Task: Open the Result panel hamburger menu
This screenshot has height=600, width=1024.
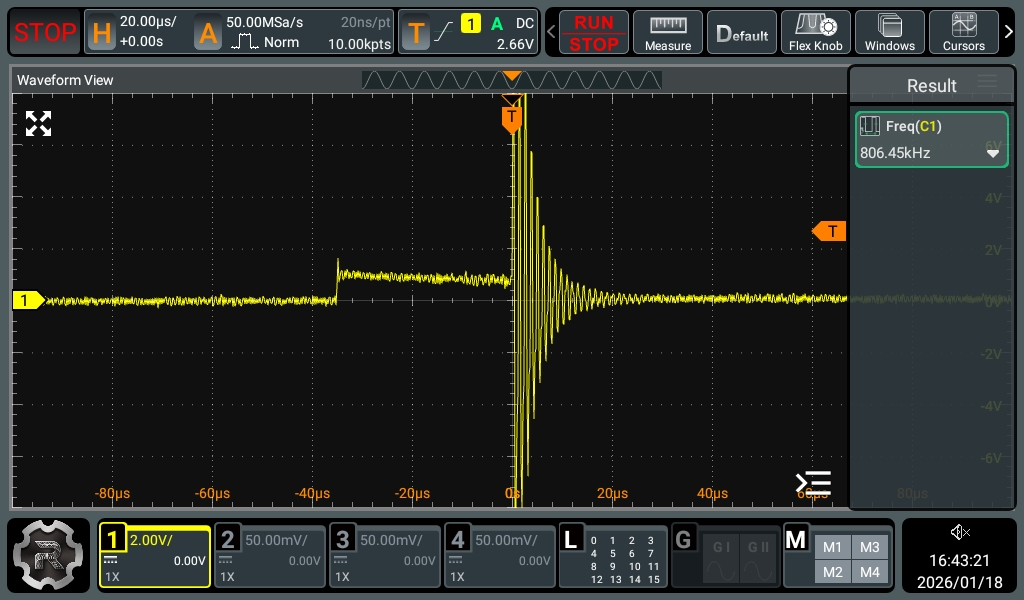Action: [987, 83]
